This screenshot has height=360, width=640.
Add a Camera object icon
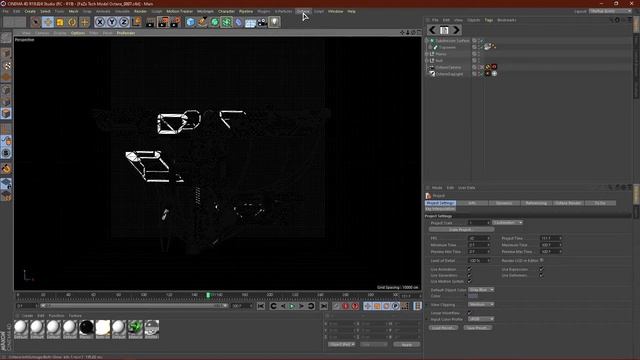pyautogui.click(x=262, y=22)
